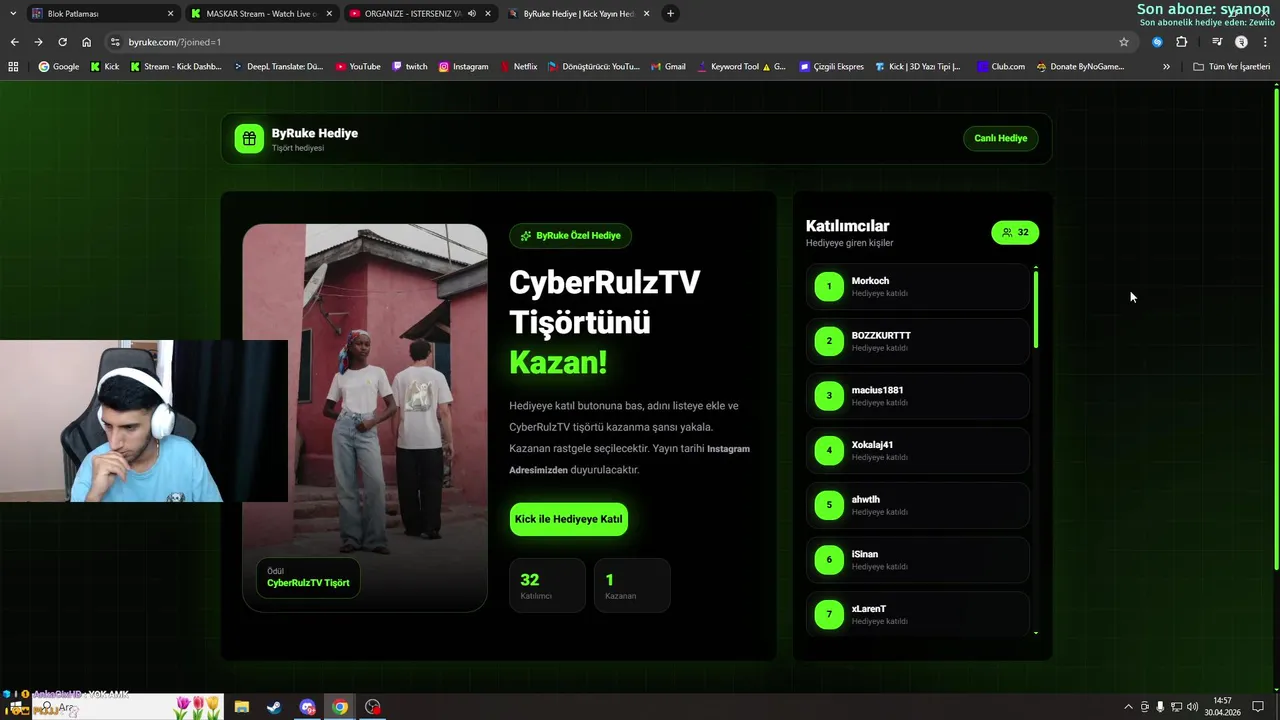Select participant iSinan in the list

coord(917,560)
